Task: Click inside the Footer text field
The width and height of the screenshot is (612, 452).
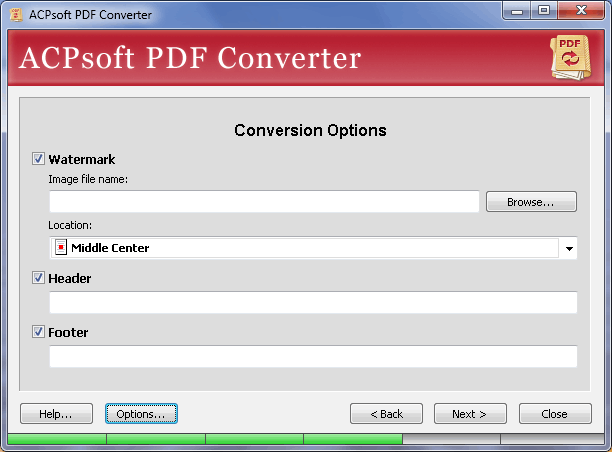Action: (x=312, y=357)
